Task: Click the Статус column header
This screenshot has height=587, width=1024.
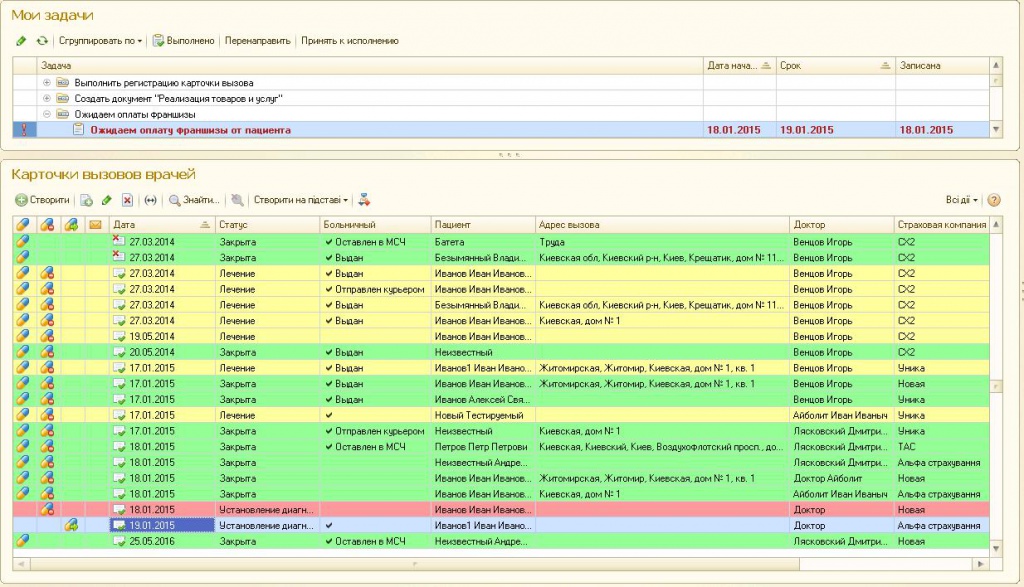Action: [268, 225]
